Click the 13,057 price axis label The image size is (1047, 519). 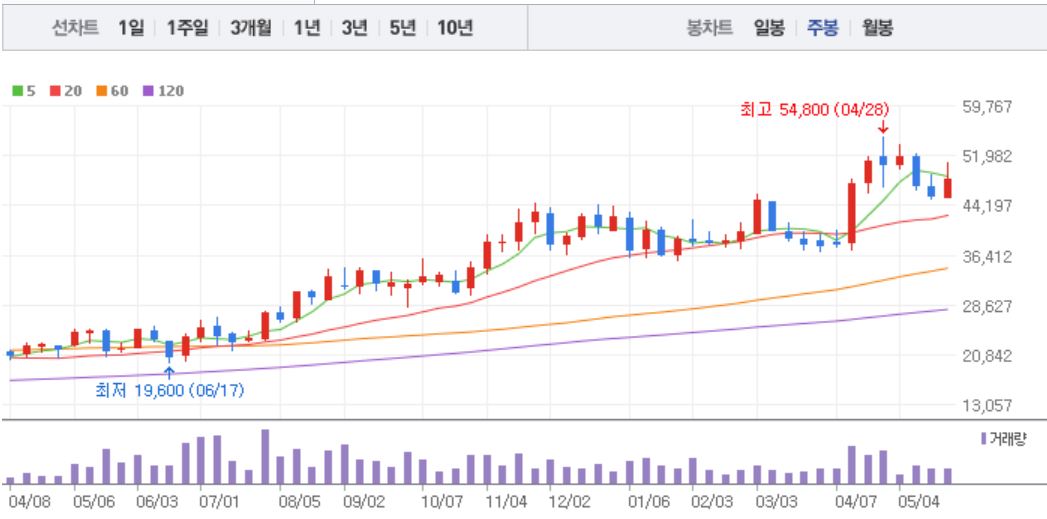pyautogui.click(x=987, y=405)
